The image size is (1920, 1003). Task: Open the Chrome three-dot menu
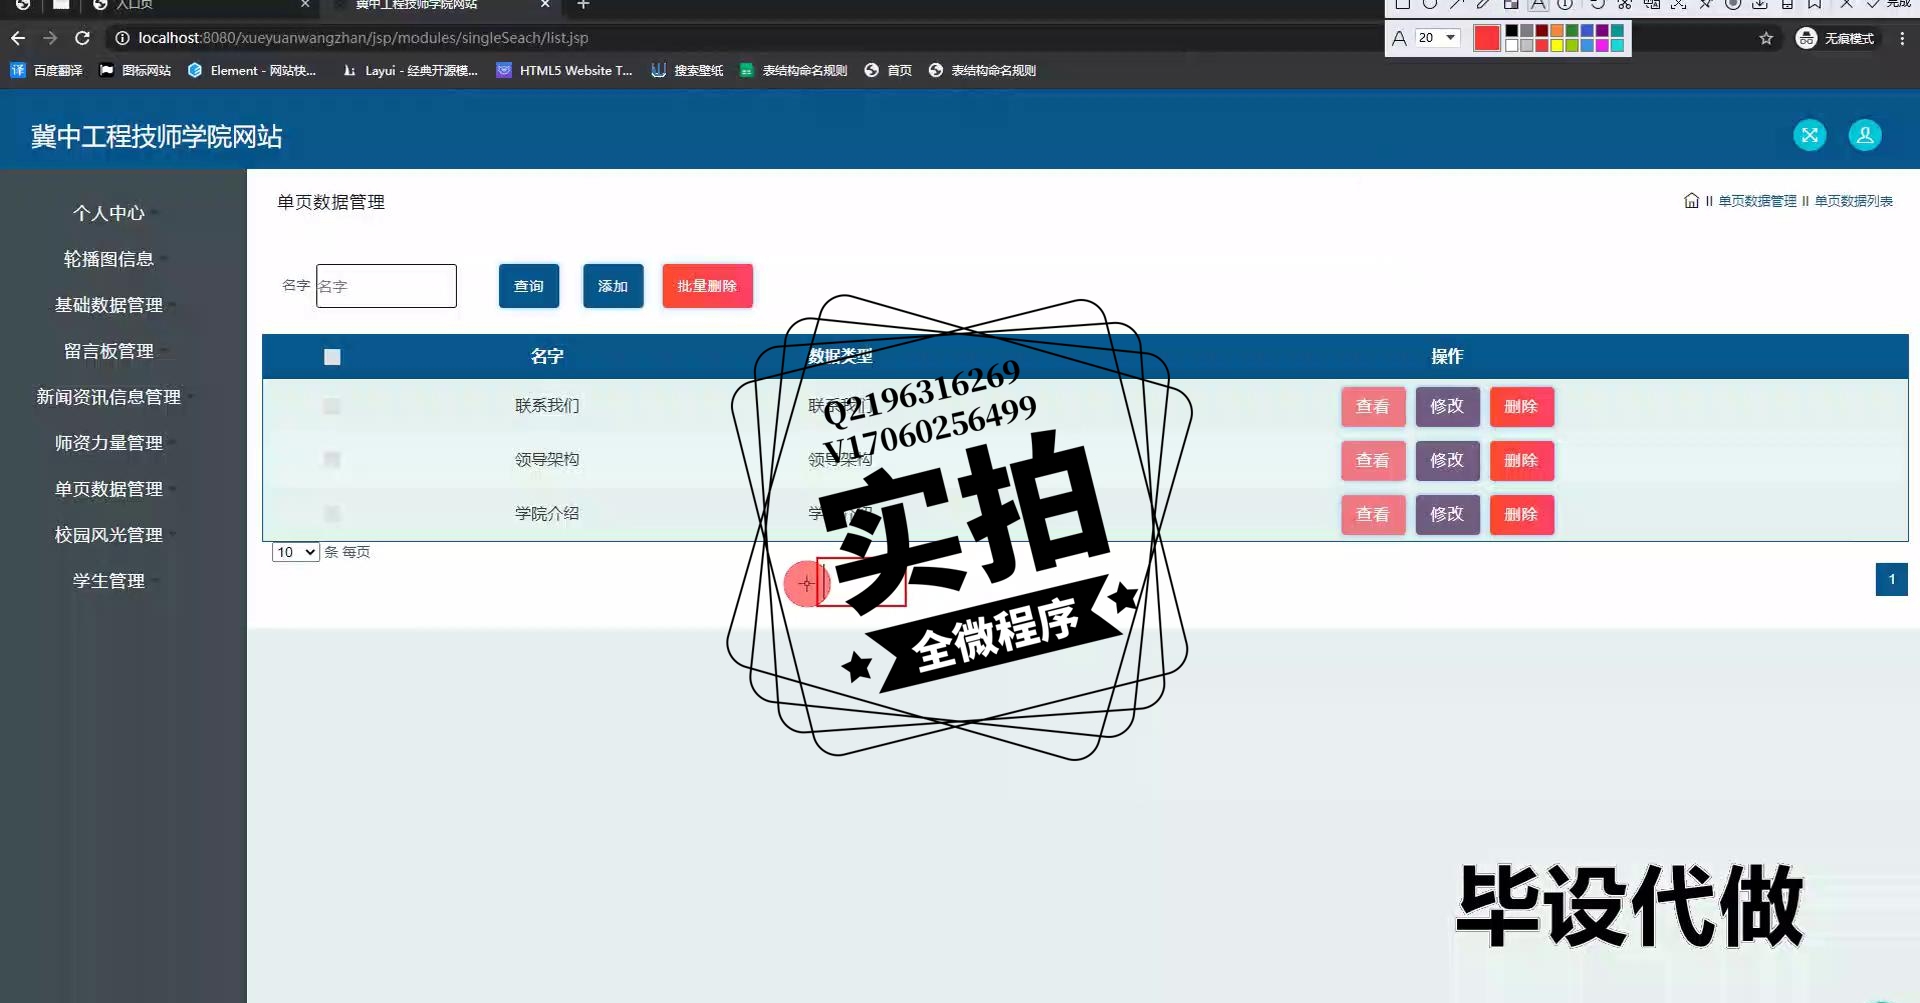click(x=1902, y=38)
